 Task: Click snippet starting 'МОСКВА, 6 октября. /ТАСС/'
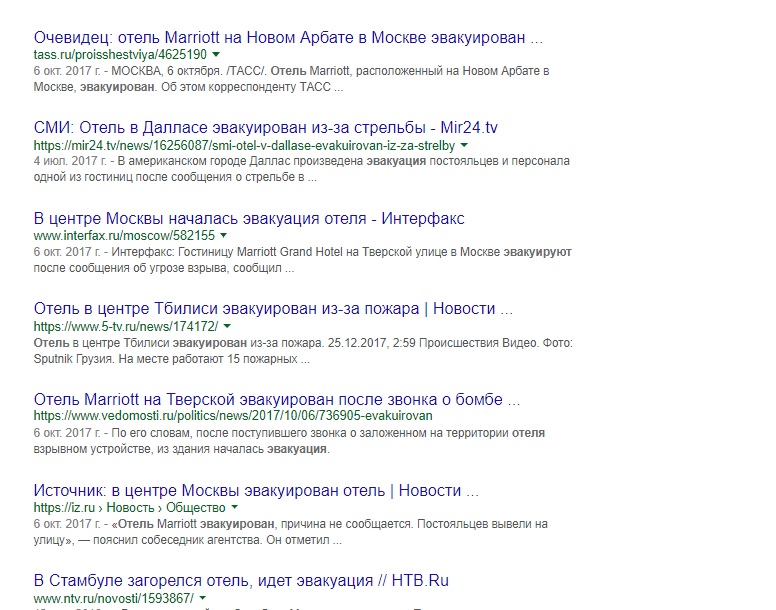click(x=291, y=79)
